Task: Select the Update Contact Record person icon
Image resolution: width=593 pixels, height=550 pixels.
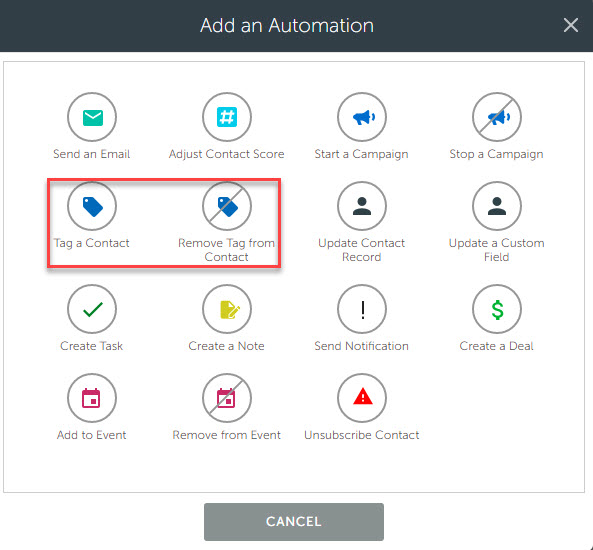Action: coord(362,206)
